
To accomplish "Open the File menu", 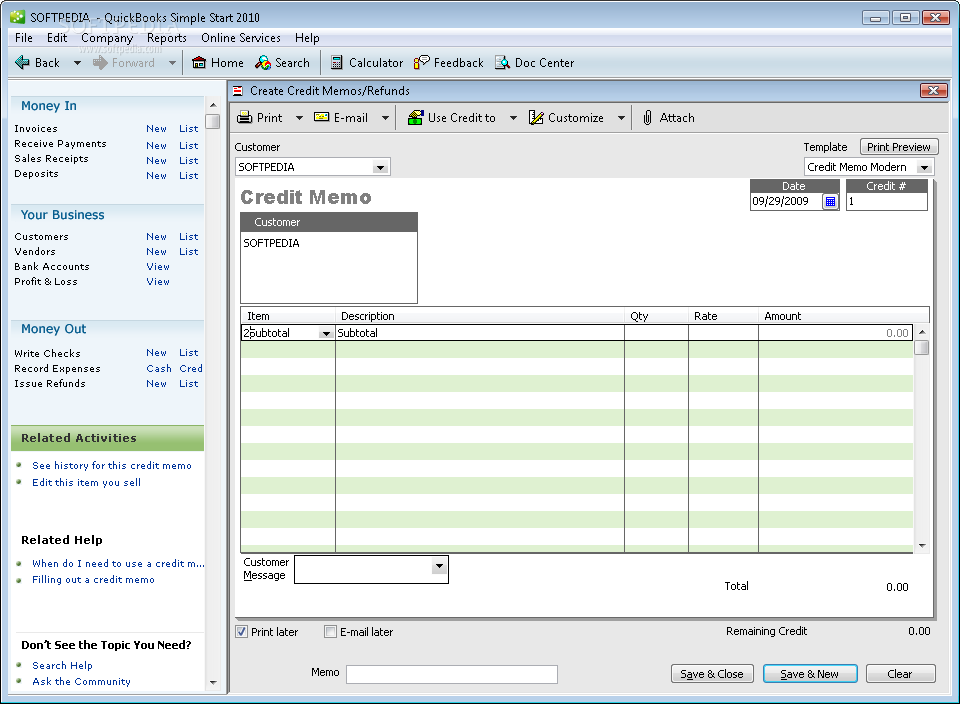I will tap(24, 38).
